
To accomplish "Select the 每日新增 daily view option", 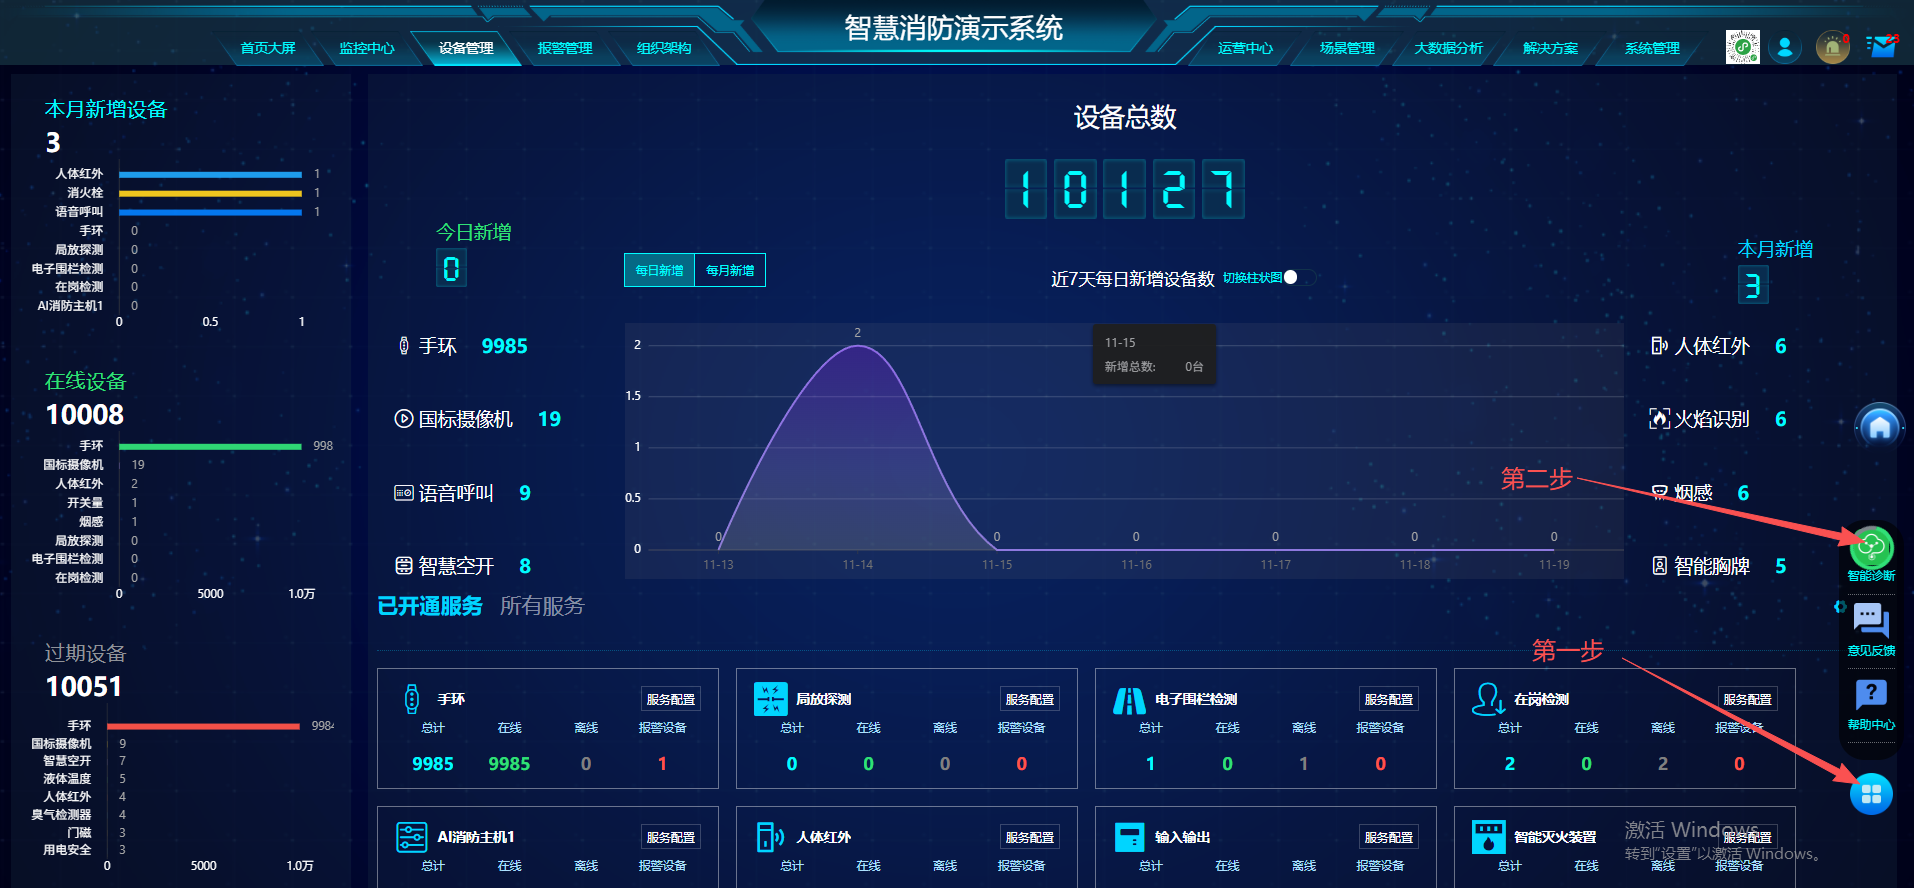I will [659, 270].
